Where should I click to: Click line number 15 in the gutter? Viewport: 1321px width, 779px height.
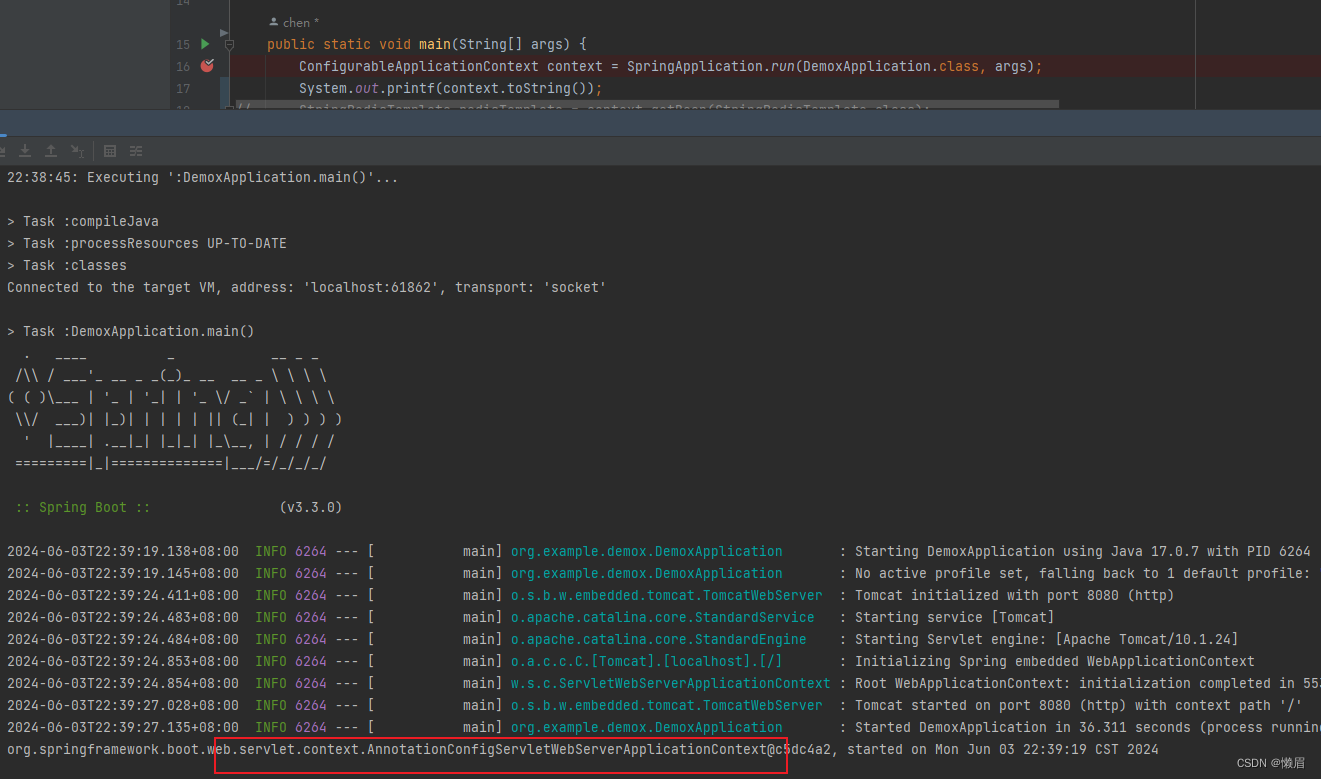[183, 45]
